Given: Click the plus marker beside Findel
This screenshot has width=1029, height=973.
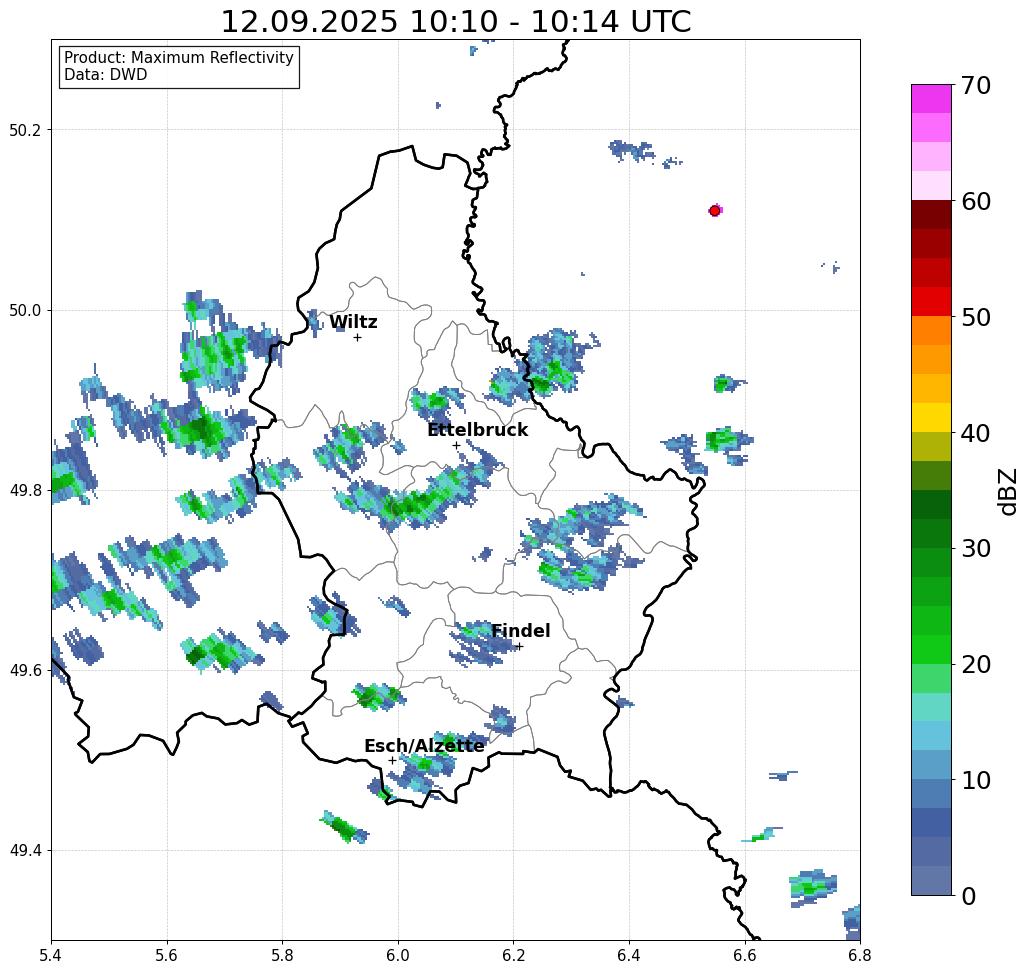Looking at the screenshot, I should coord(519,647).
